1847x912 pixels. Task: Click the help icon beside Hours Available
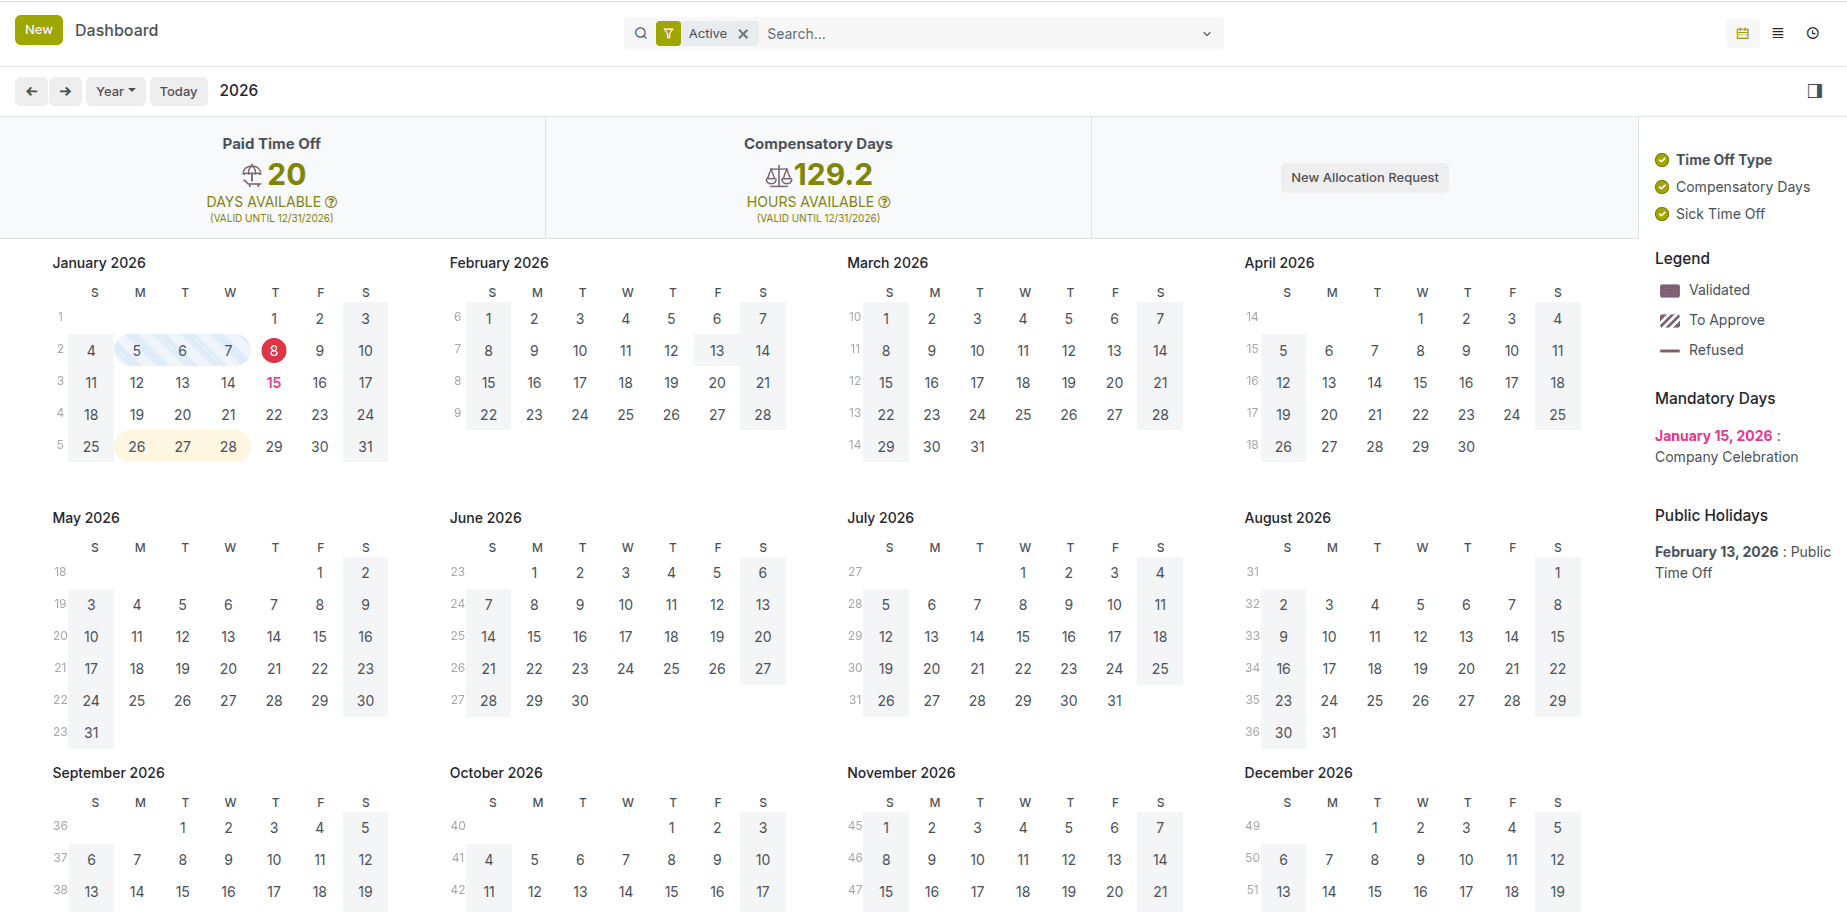pos(884,202)
